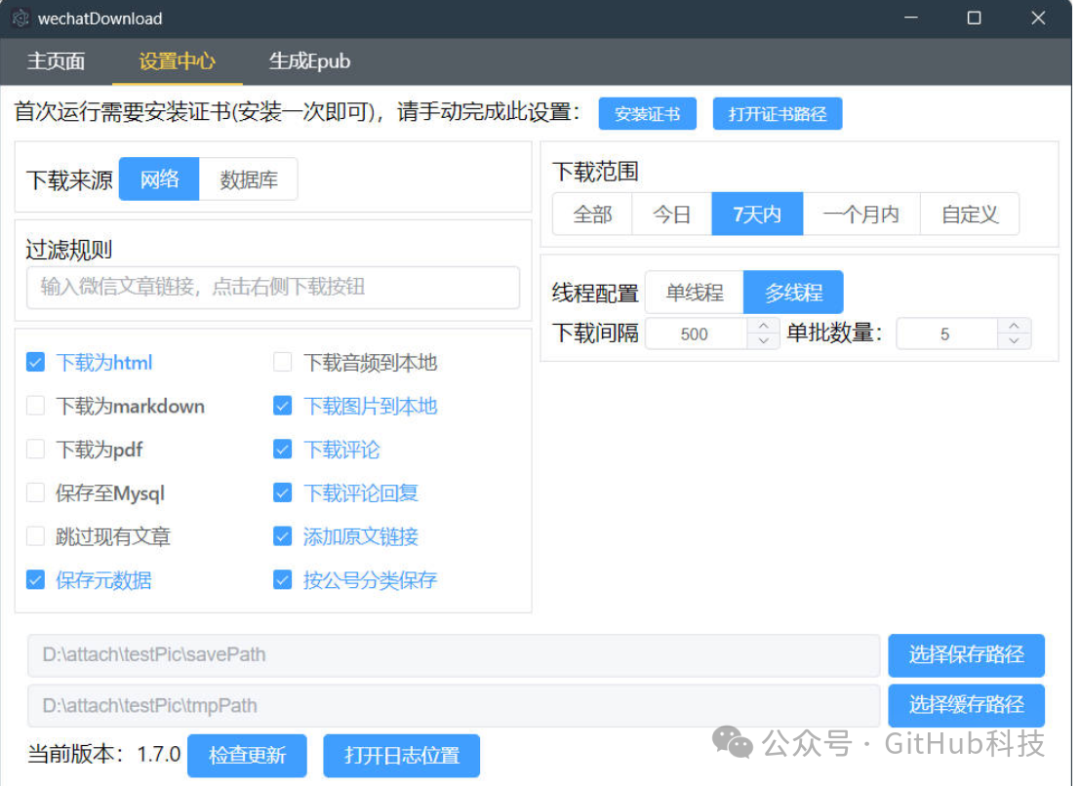Enable 保存至Mysql storage
The width and height of the screenshot is (1080, 786).
36,493
